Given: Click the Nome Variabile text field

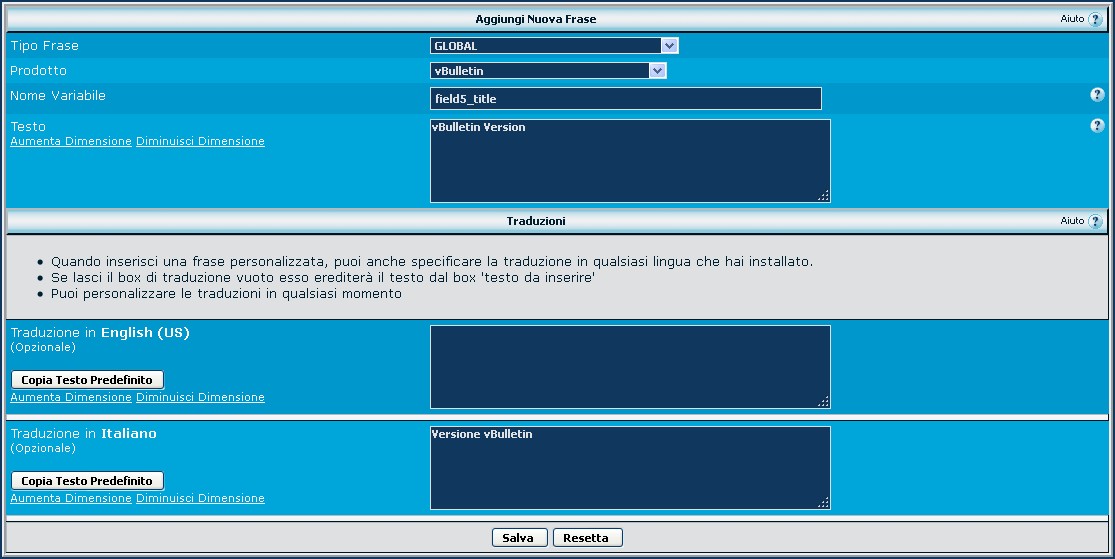Looking at the screenshot, I should coord(625,98).
